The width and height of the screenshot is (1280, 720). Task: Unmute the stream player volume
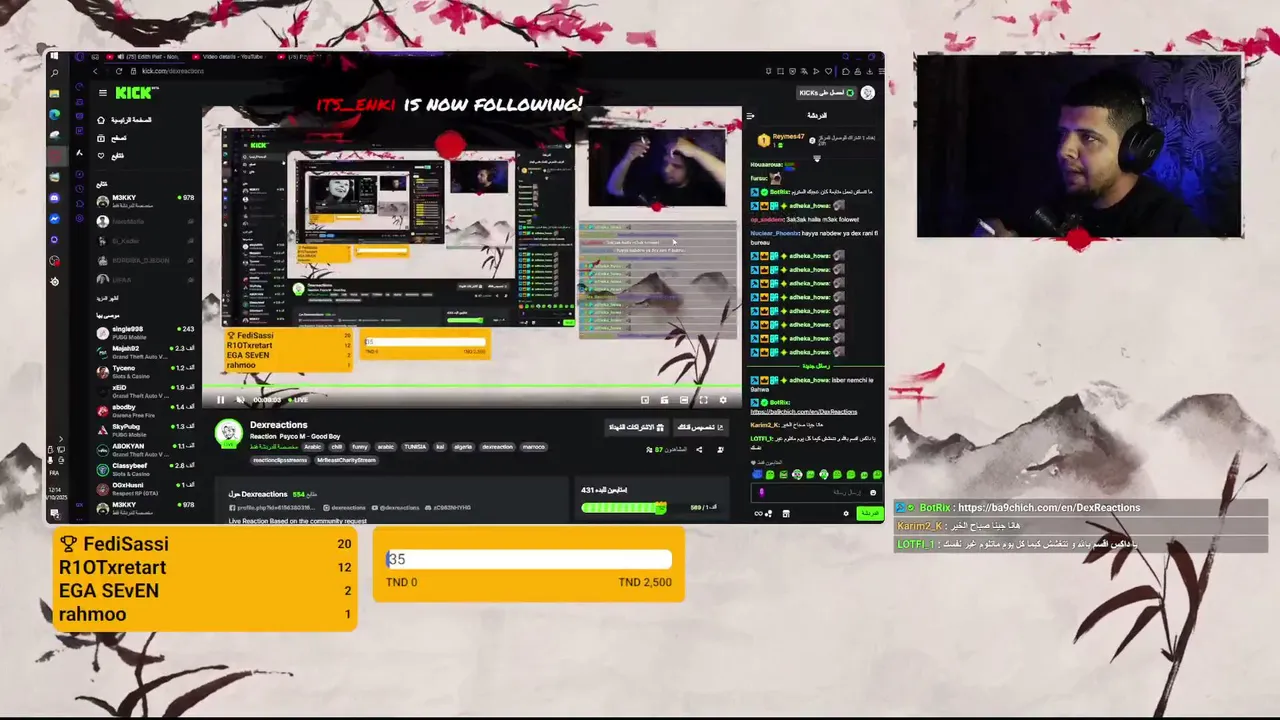[x=241, y=400]
